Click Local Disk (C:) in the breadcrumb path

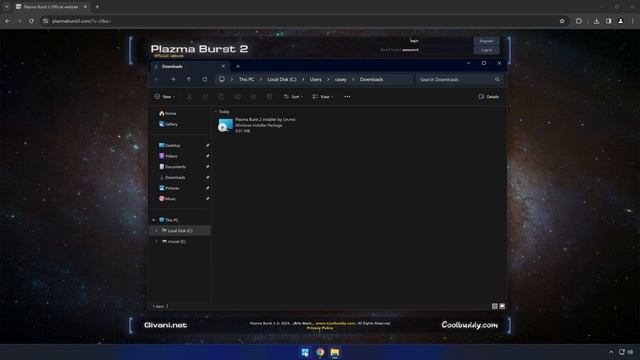(x=282, y=79)
